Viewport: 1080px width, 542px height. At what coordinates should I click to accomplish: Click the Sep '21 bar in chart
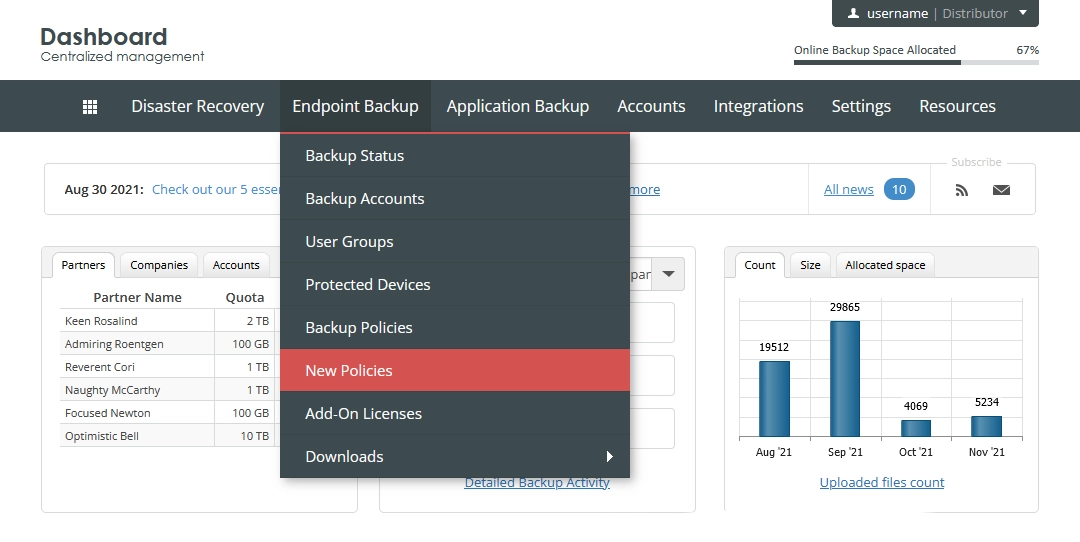[x=844, y=379]
